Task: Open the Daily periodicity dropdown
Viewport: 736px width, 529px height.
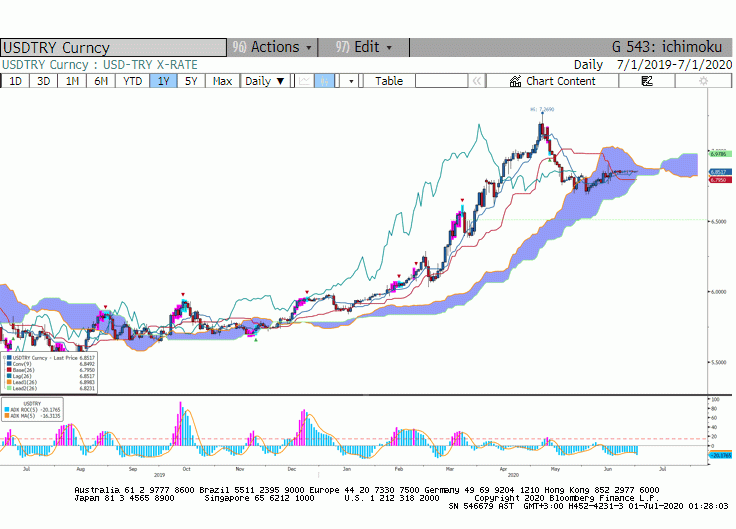Action: [x=264, y=81]
